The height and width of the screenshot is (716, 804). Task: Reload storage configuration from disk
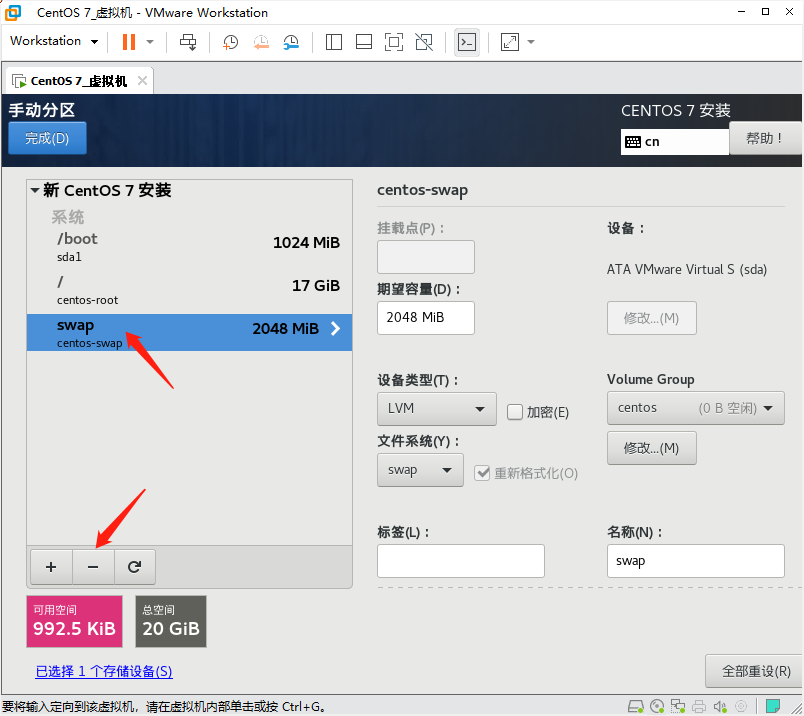point(134,567)
